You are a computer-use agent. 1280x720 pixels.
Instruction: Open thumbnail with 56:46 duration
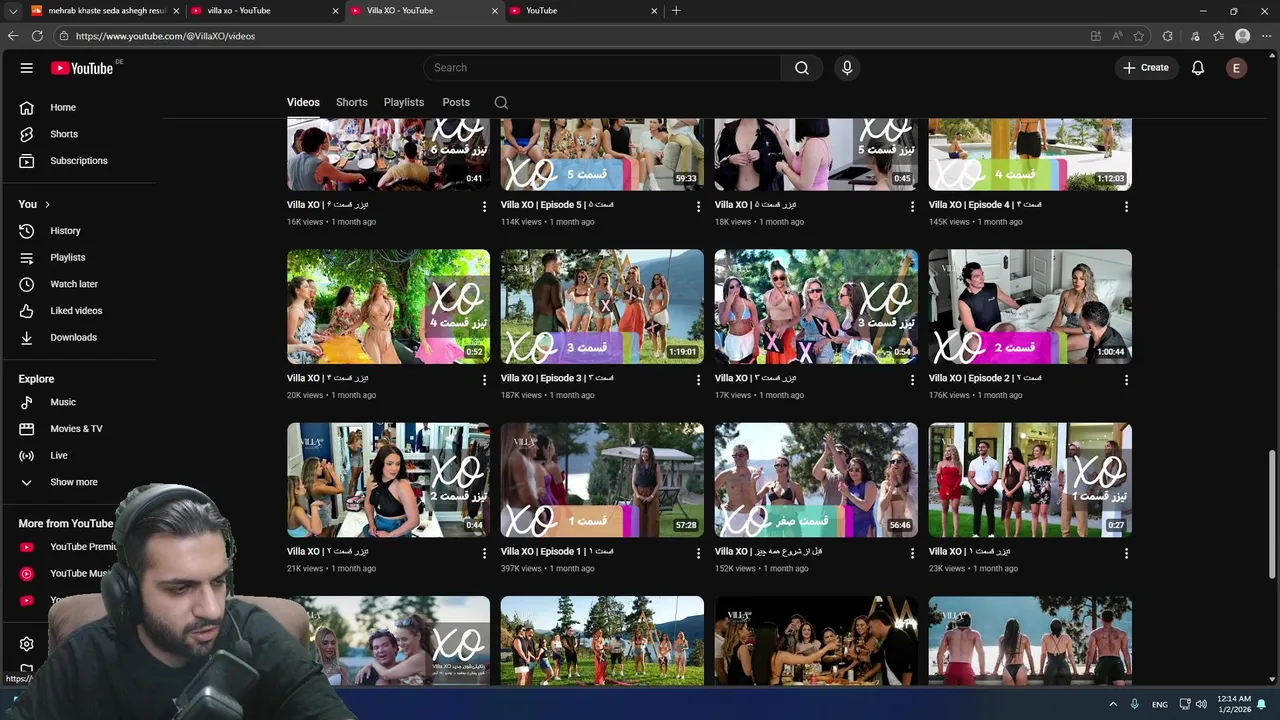click(816, 479)
